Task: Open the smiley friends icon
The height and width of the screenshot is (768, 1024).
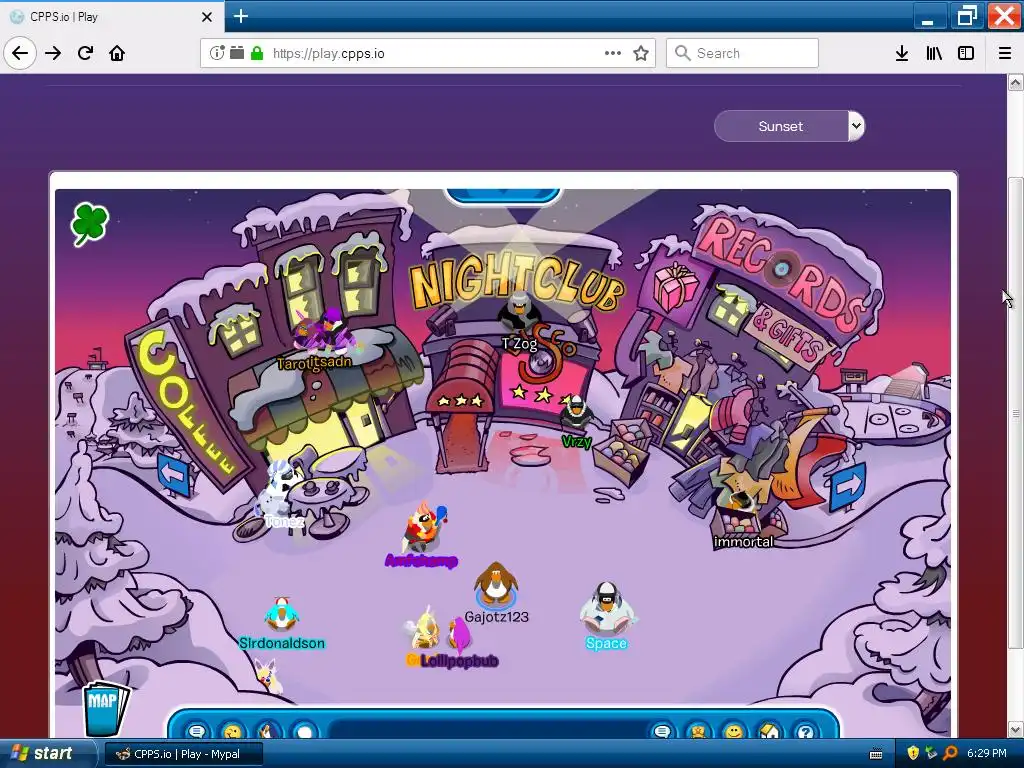Action: point(734,731)
